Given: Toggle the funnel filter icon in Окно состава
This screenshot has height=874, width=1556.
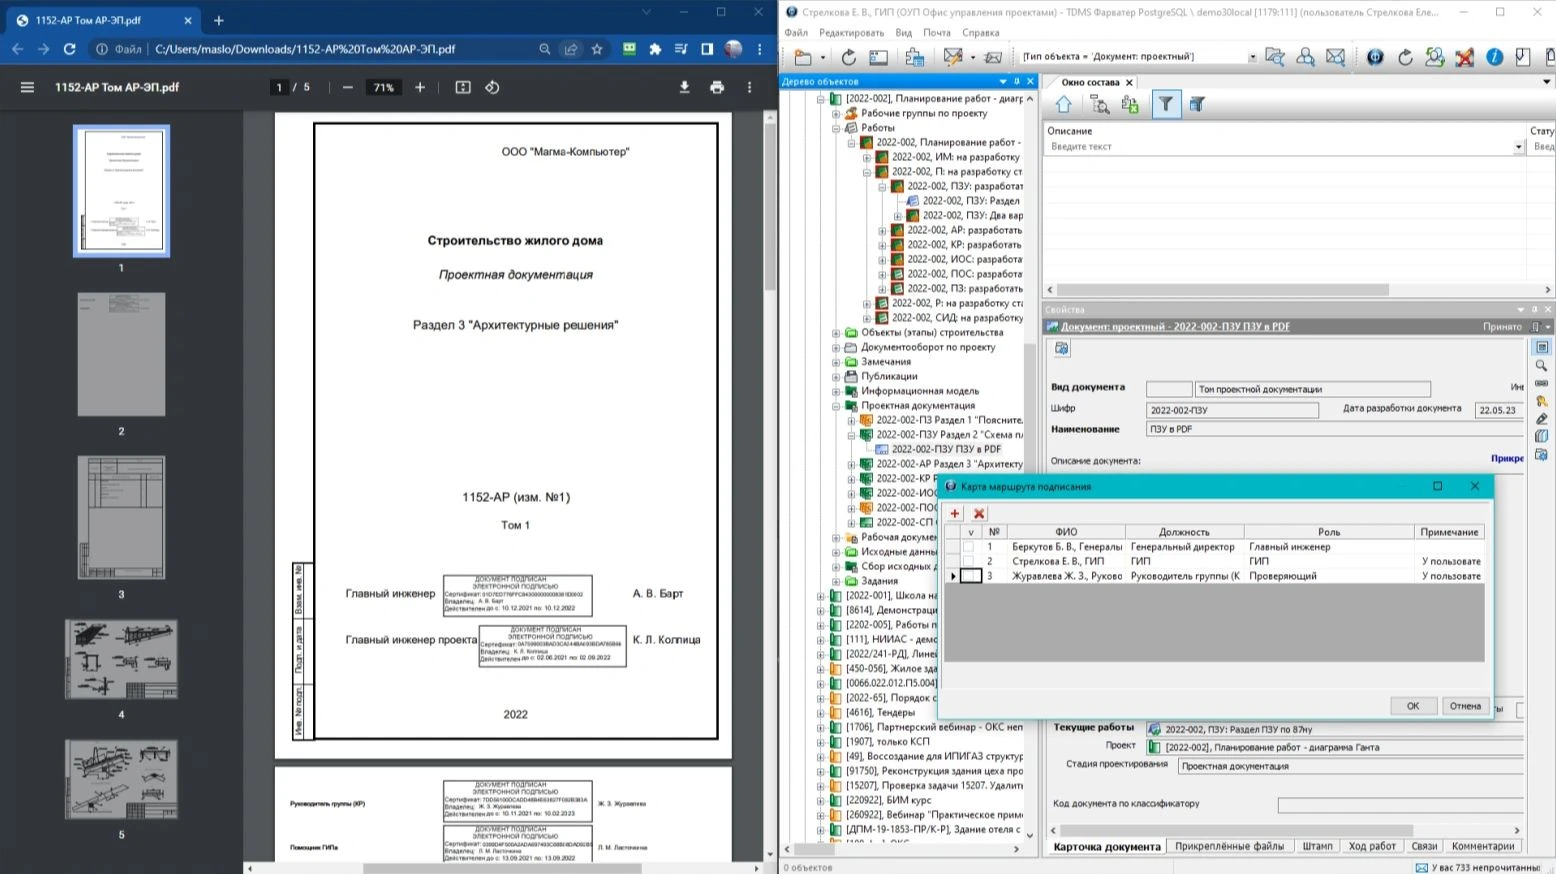Looking at the screenshot, I should click(x=1166, y=104).
